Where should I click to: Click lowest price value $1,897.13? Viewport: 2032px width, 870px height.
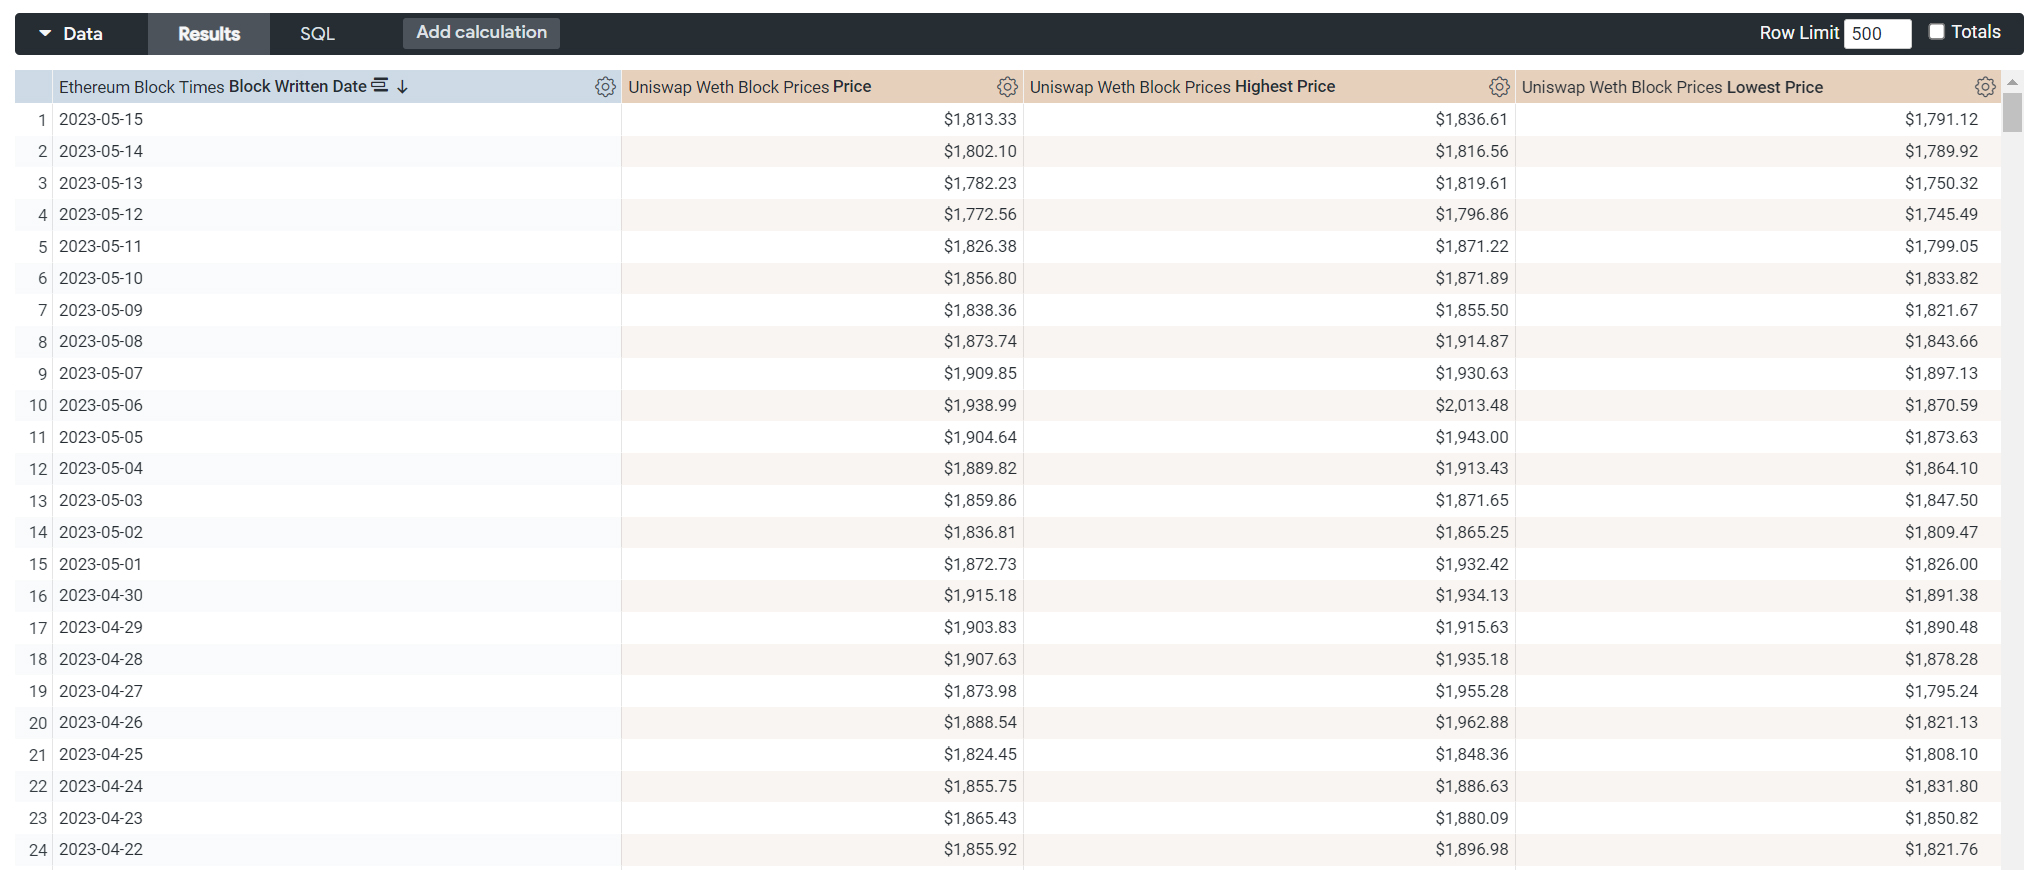1941,373
